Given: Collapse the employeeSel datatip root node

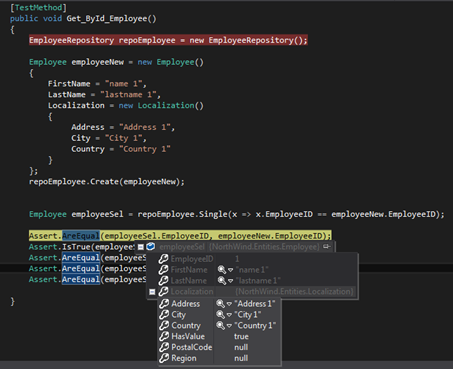Looking at the screenshot, I should (x=141, y=247).
